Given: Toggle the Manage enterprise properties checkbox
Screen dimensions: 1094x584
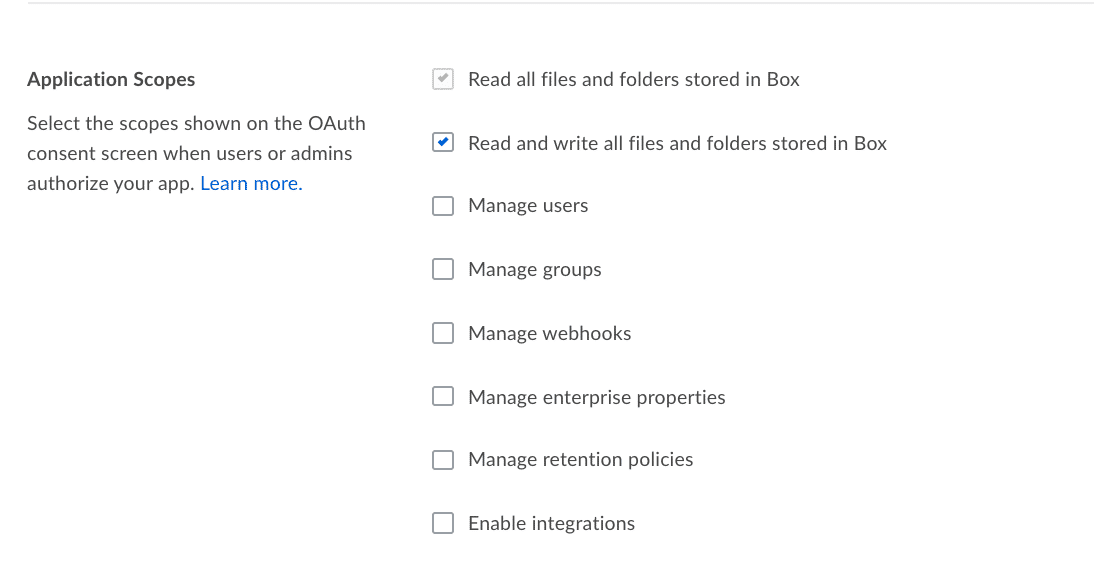Looking at the screenshot, I should [443, 396].
